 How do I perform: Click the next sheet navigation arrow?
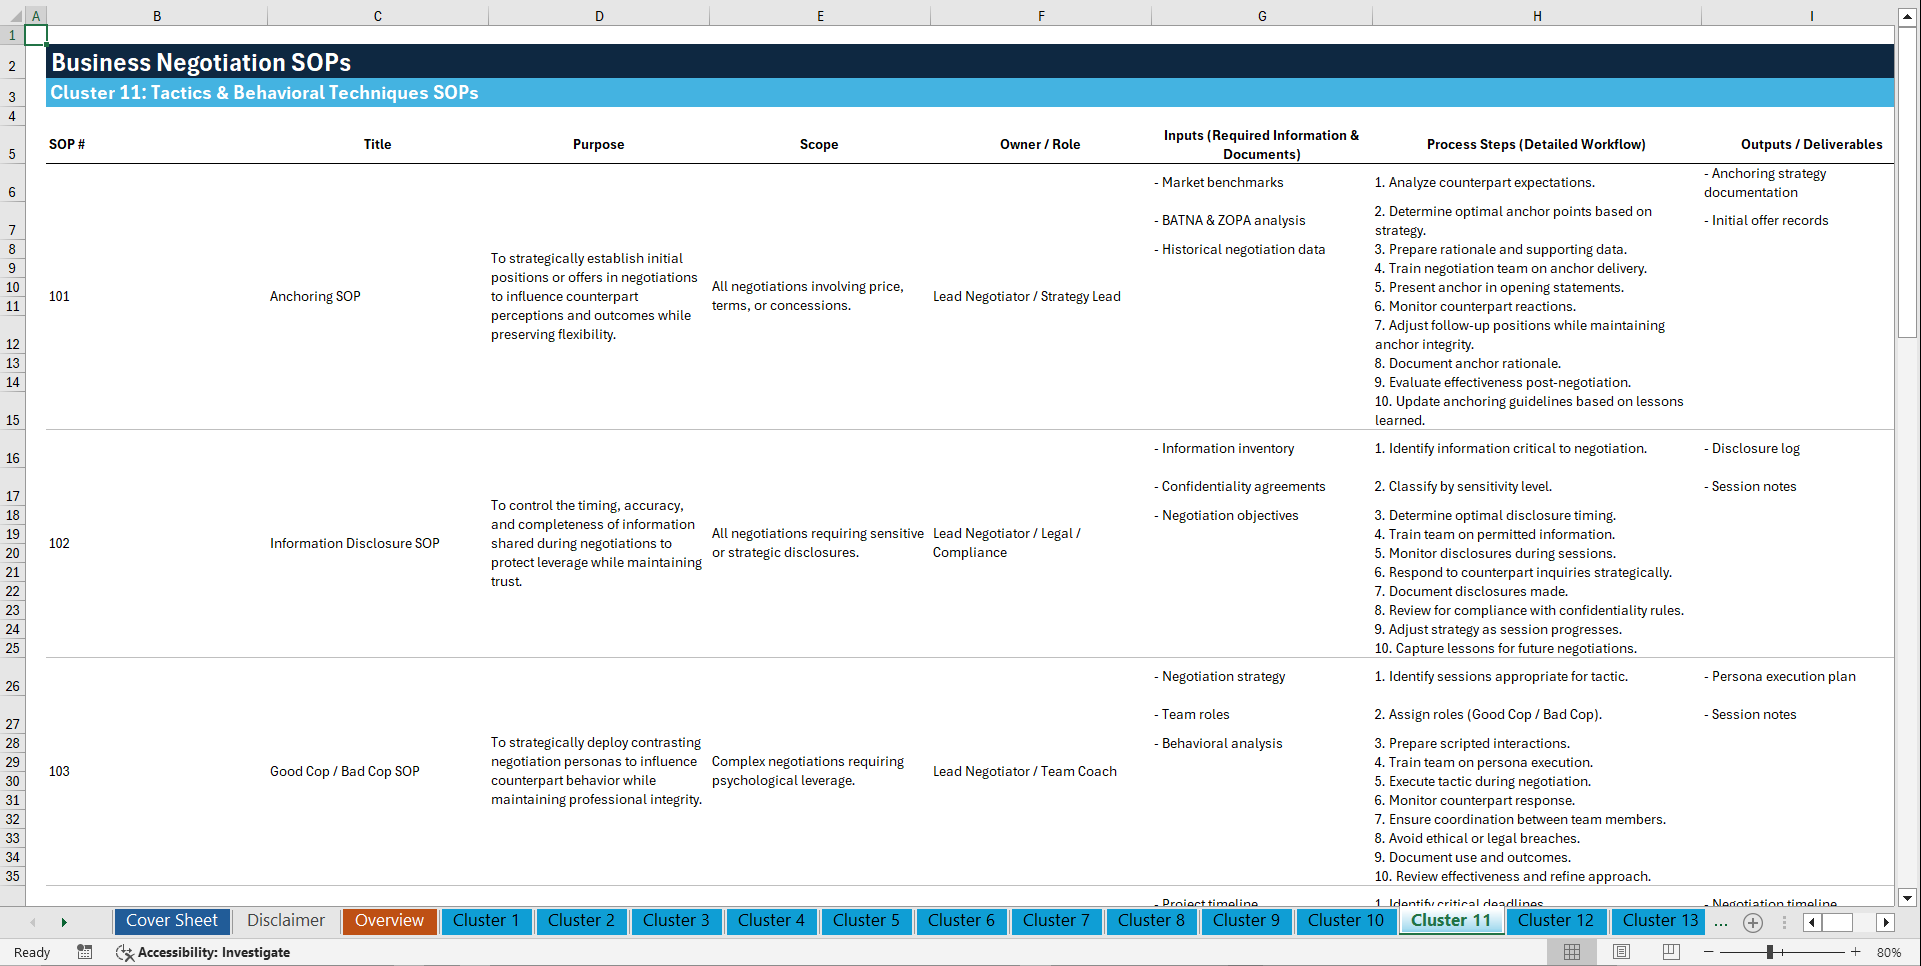point(64,922)
